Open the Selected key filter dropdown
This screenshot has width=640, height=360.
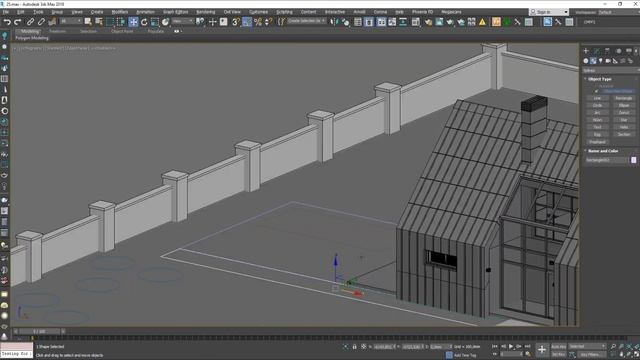(x=587, y=347)
